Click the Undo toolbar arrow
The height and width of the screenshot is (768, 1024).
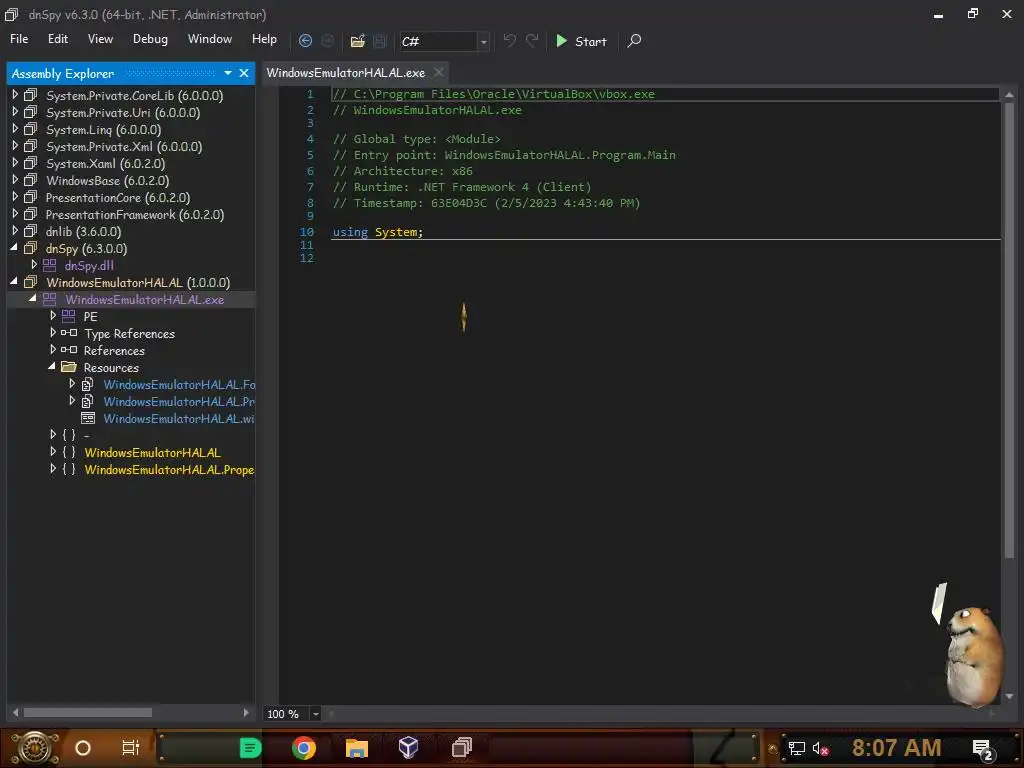[x=509, y=40]
